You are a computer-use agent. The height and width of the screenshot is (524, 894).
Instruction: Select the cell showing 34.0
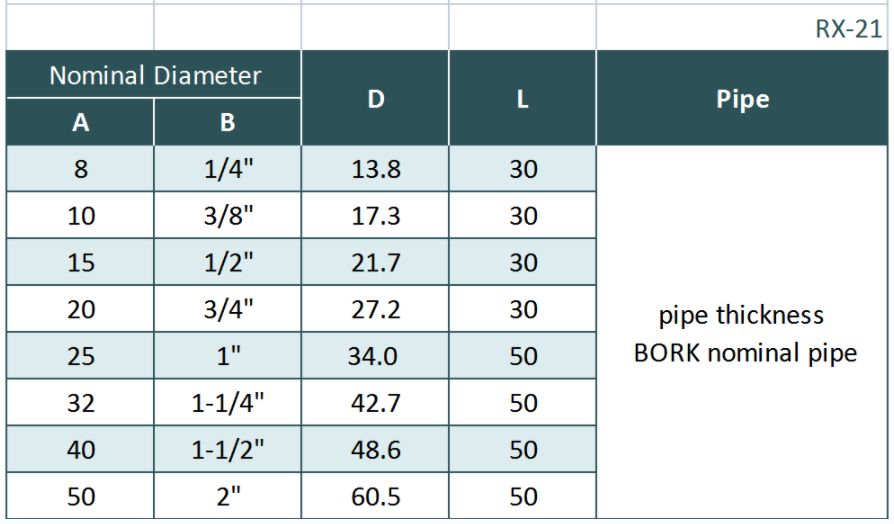tap(375, 357)
